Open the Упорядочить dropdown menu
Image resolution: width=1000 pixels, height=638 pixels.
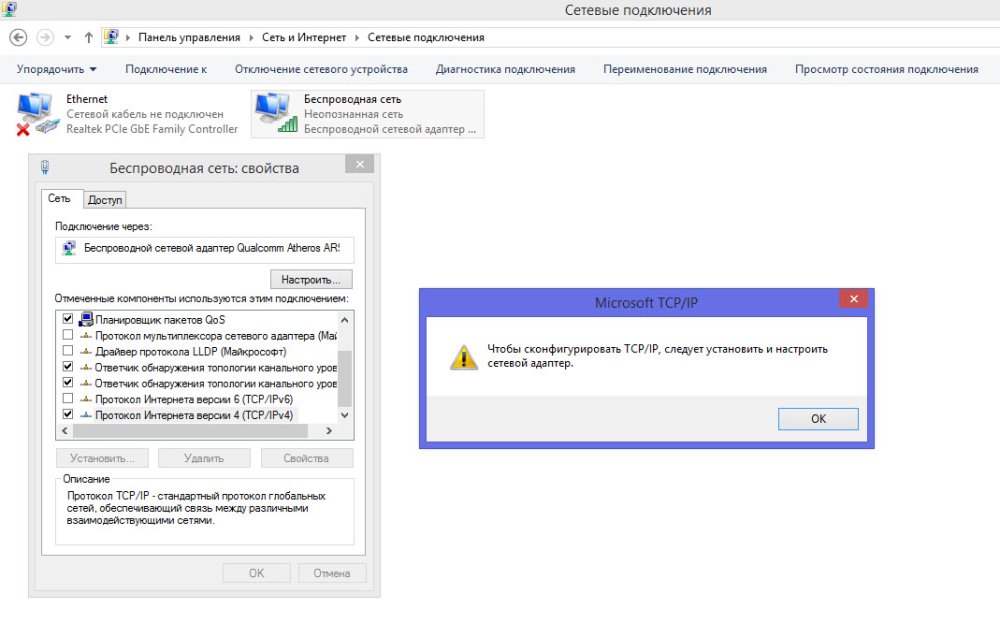click(x=57, y=69)
